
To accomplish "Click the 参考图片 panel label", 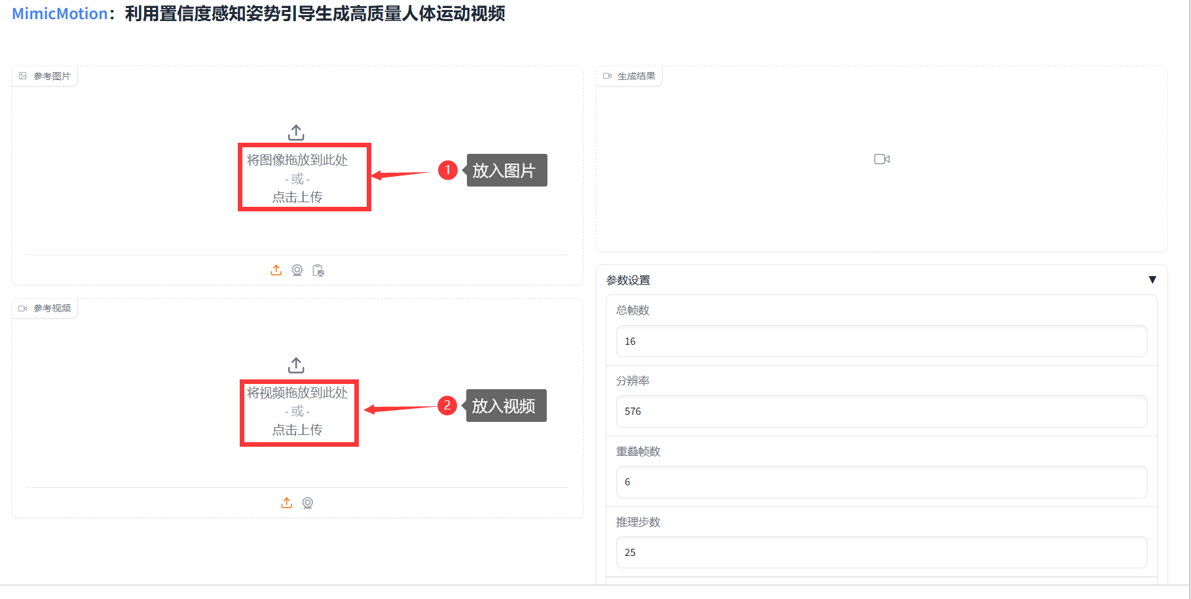I will click(45, 76).
